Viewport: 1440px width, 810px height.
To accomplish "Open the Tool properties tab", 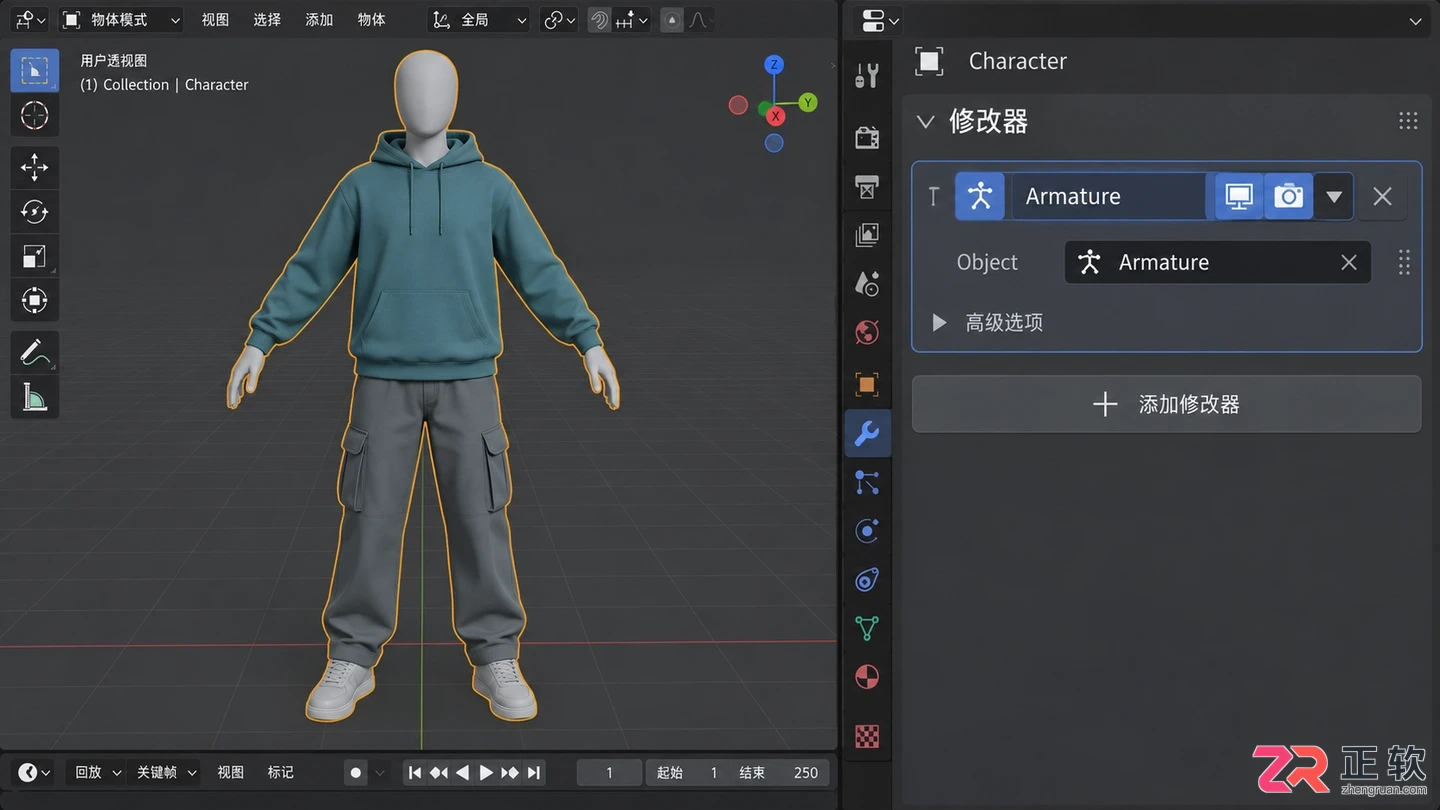I will (x=867, y=76).
